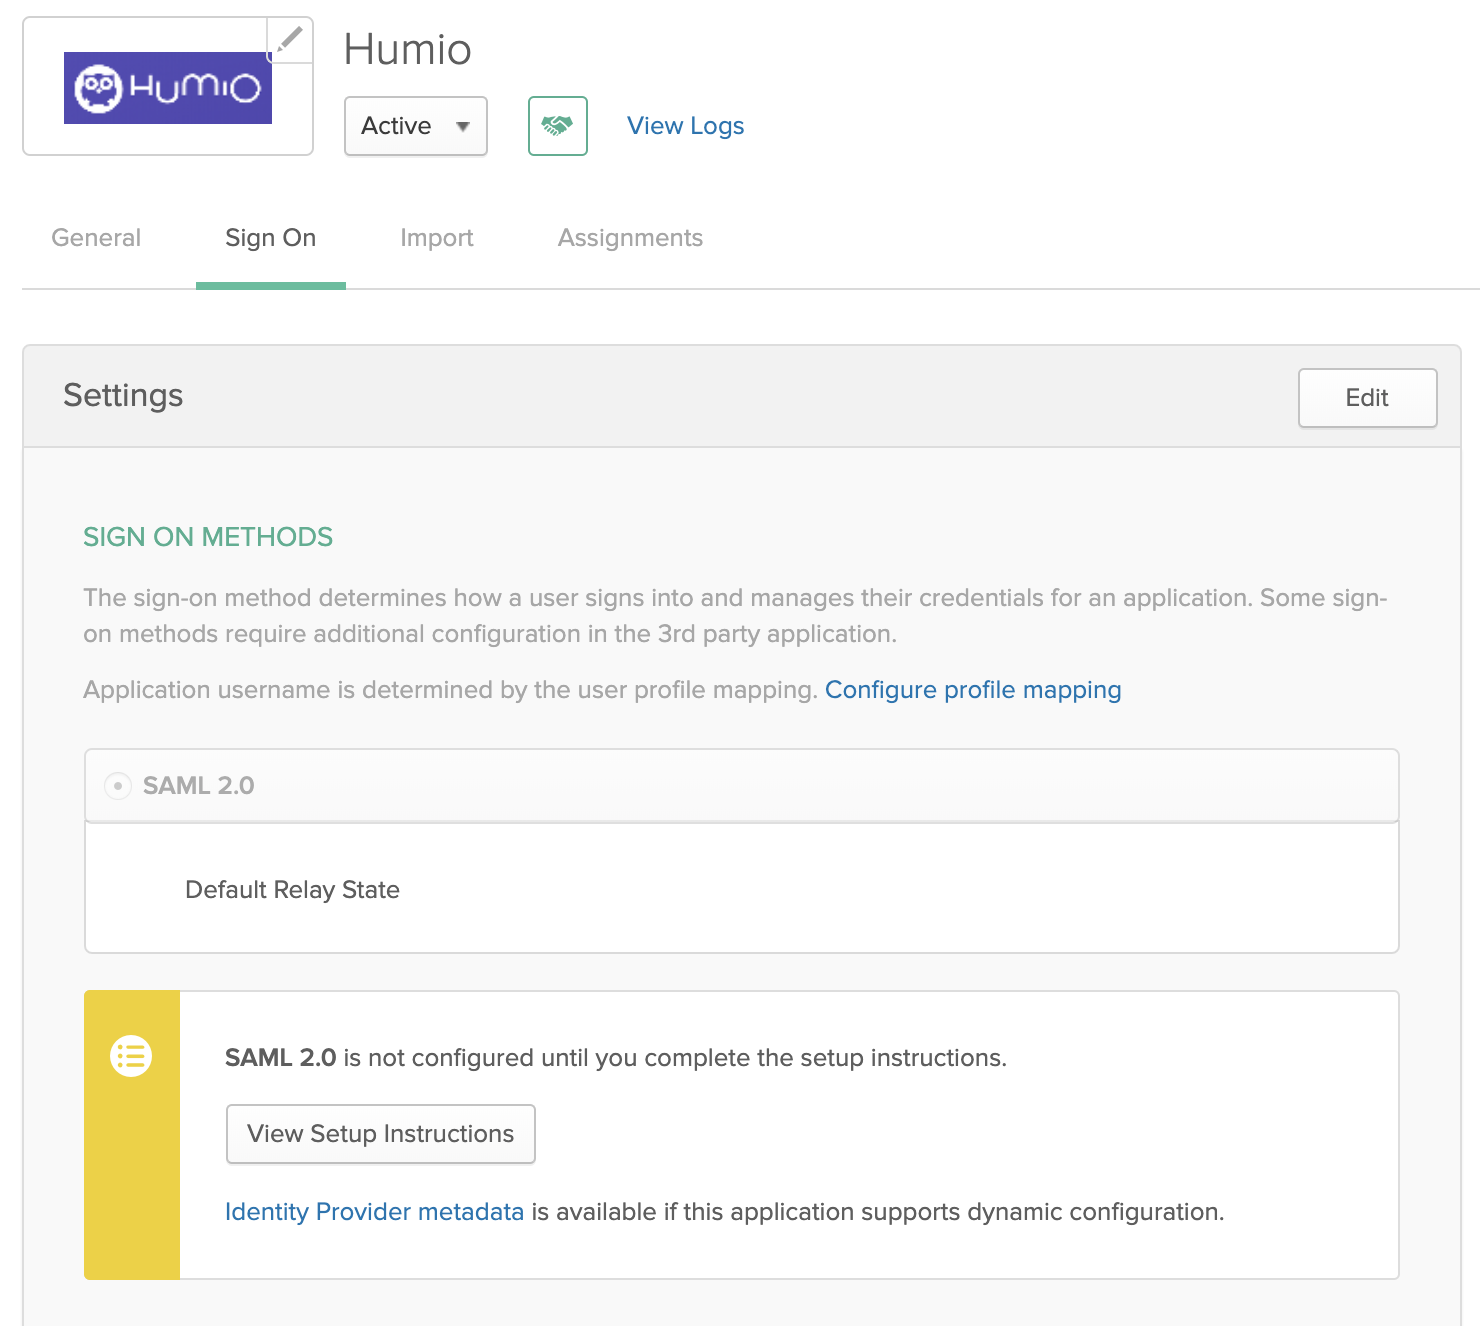Go to the Import tab
1480x1326 pixels.
coord(436,238)
